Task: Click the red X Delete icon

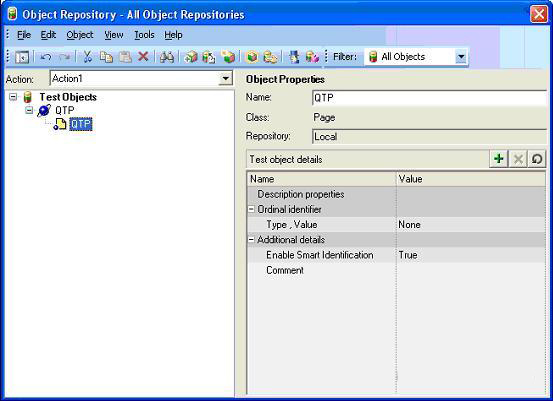Action: pyautogui.click(x=143, y=56)
